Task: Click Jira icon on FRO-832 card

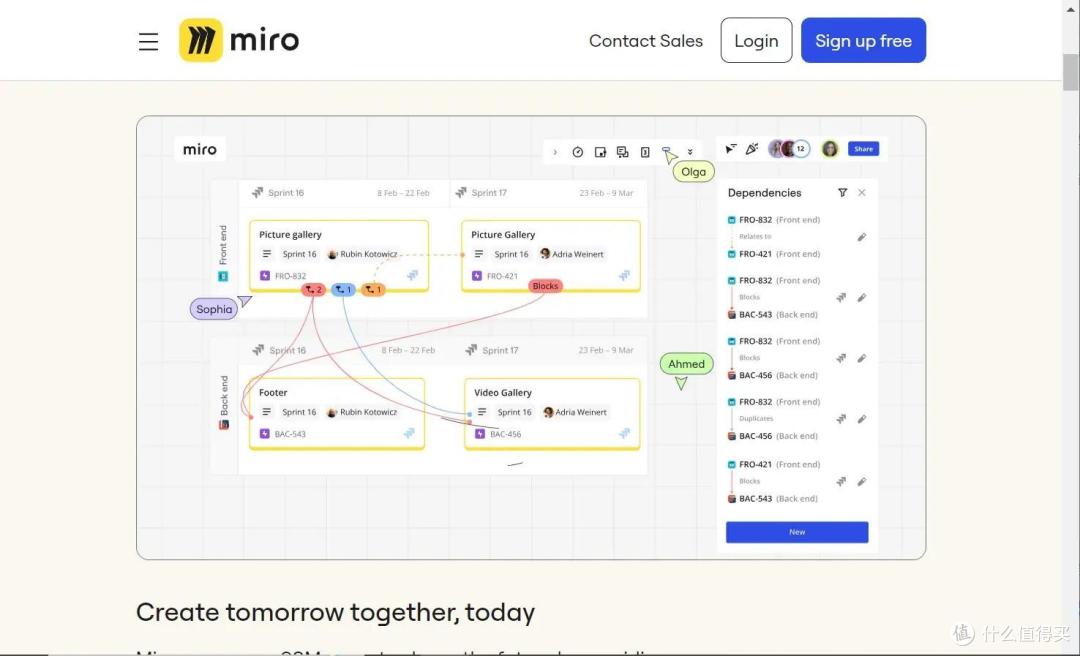Action: coord(412,276)
